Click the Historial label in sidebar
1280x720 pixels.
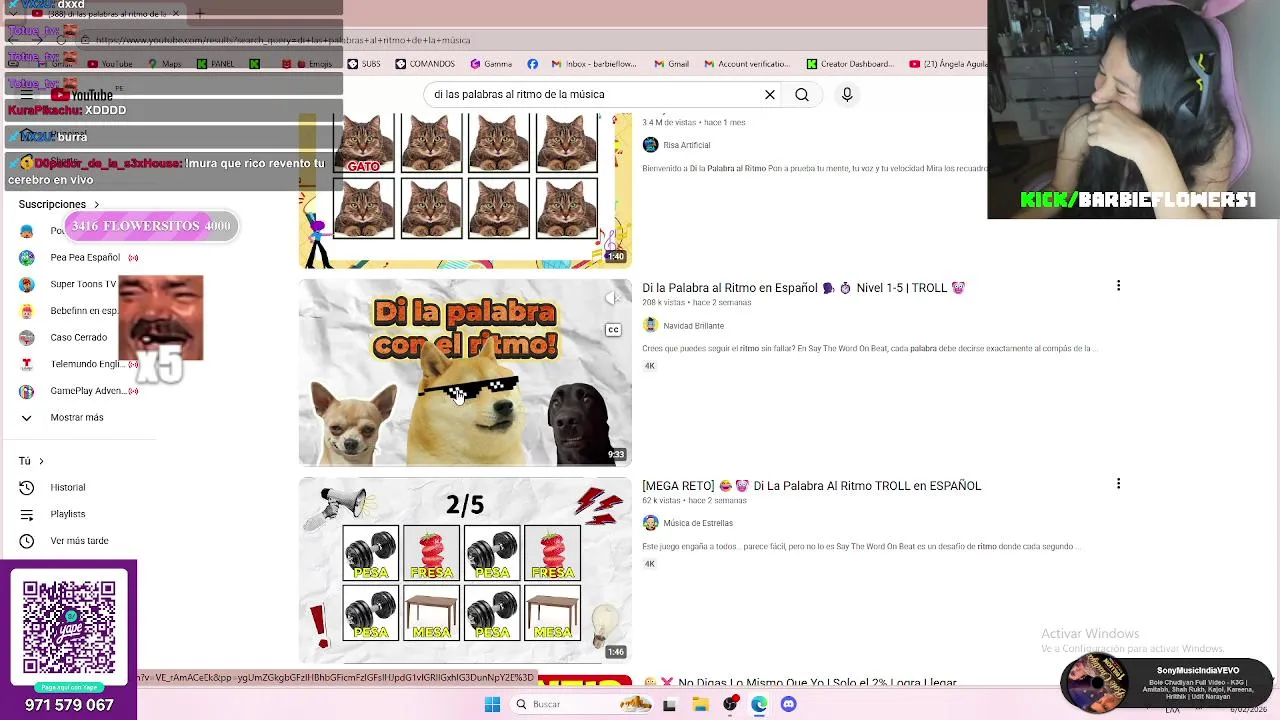coord(68,487)
